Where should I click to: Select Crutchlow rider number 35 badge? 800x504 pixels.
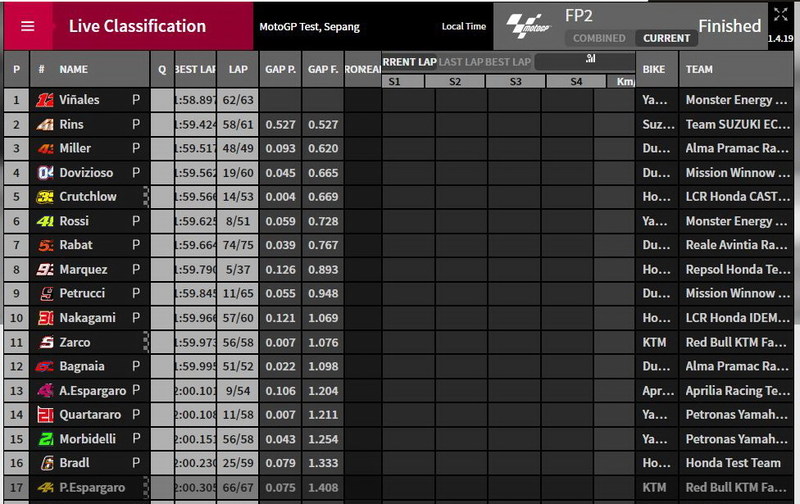(45, 197)
